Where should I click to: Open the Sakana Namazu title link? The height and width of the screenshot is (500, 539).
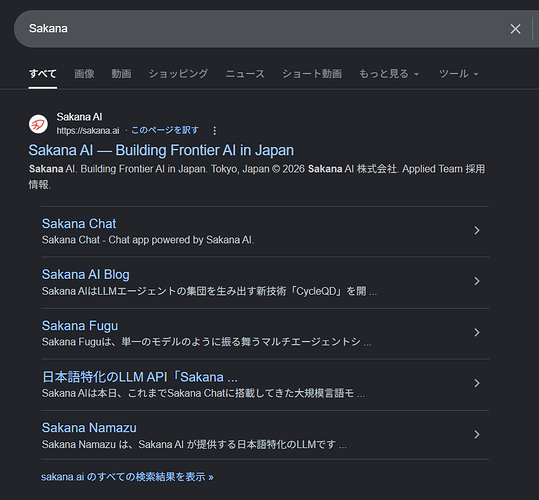coord(89,428)
